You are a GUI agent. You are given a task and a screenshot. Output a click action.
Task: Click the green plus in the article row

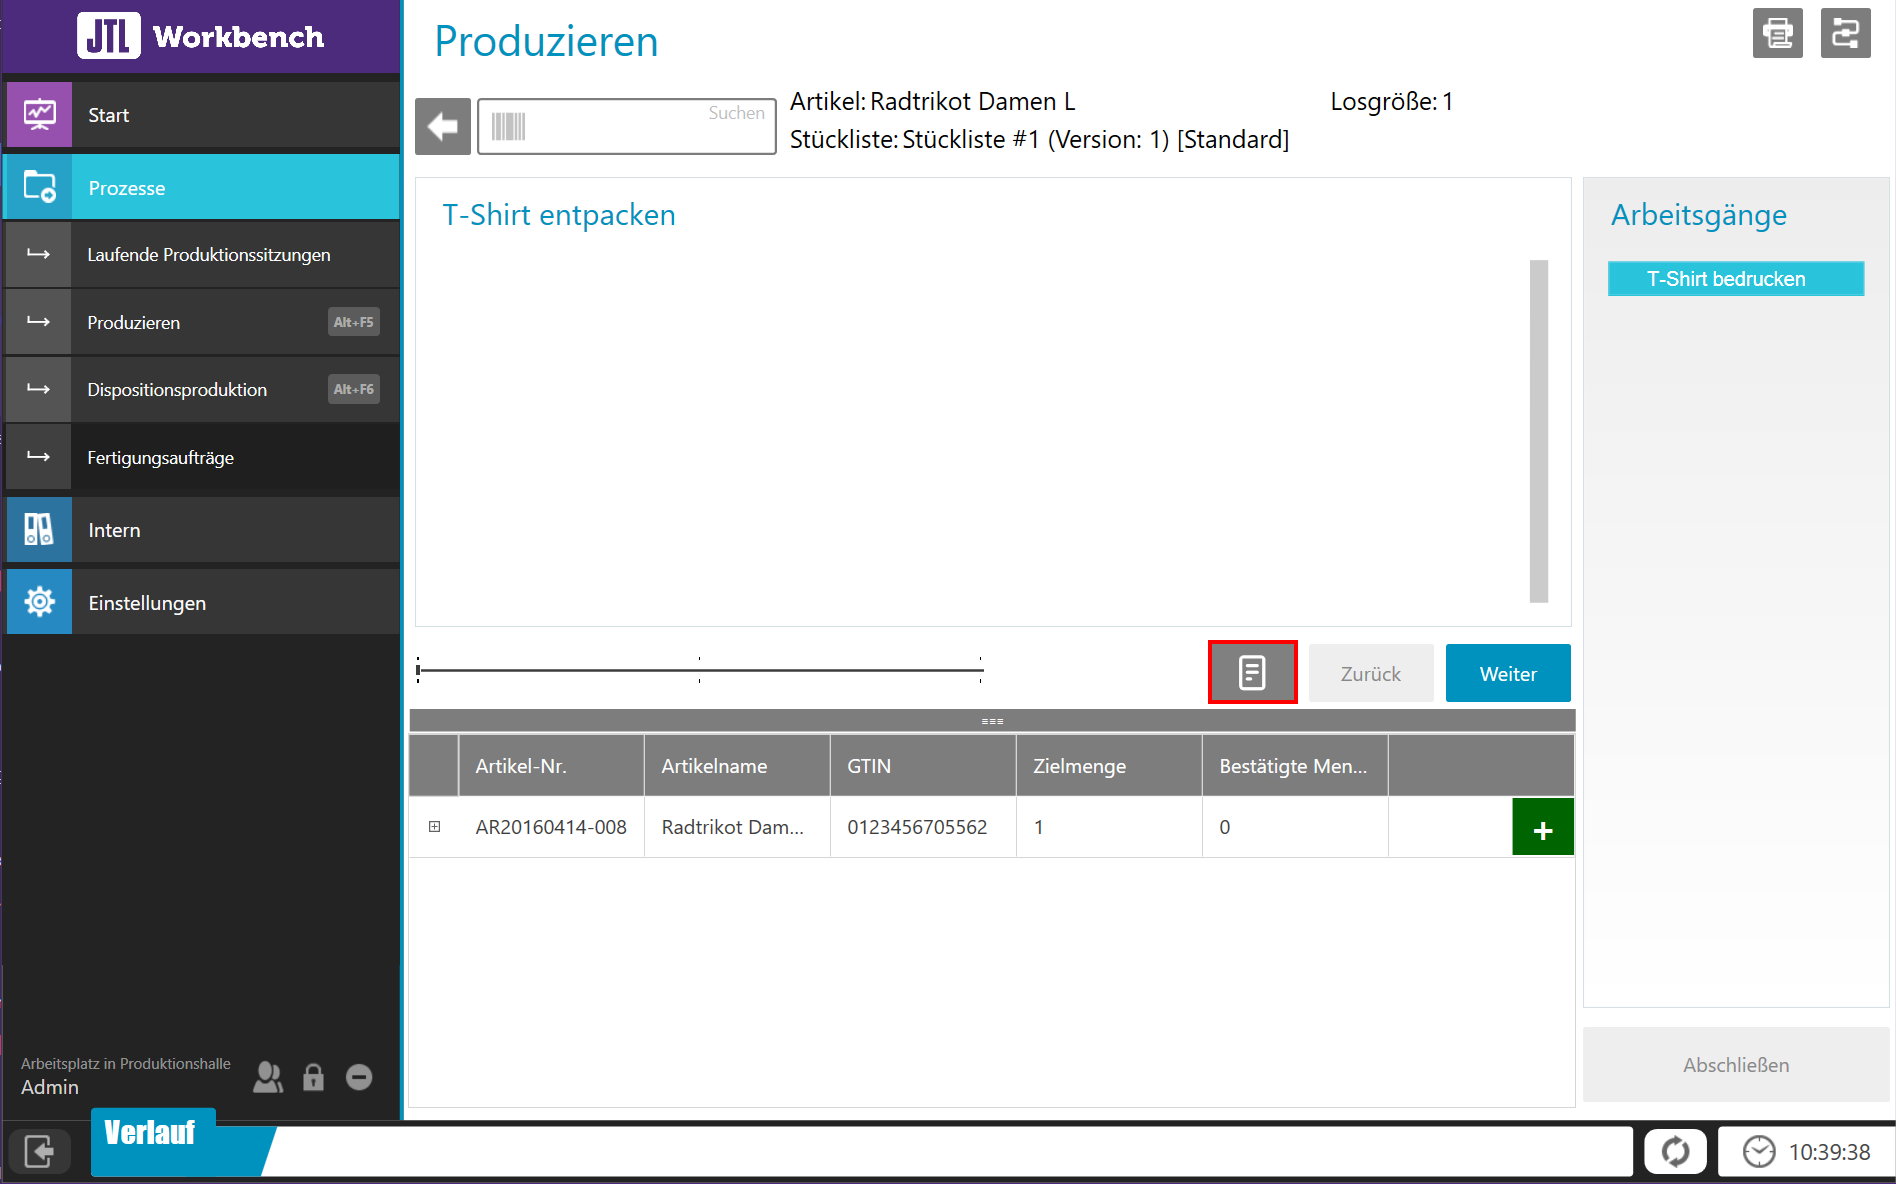point(1543,827)
